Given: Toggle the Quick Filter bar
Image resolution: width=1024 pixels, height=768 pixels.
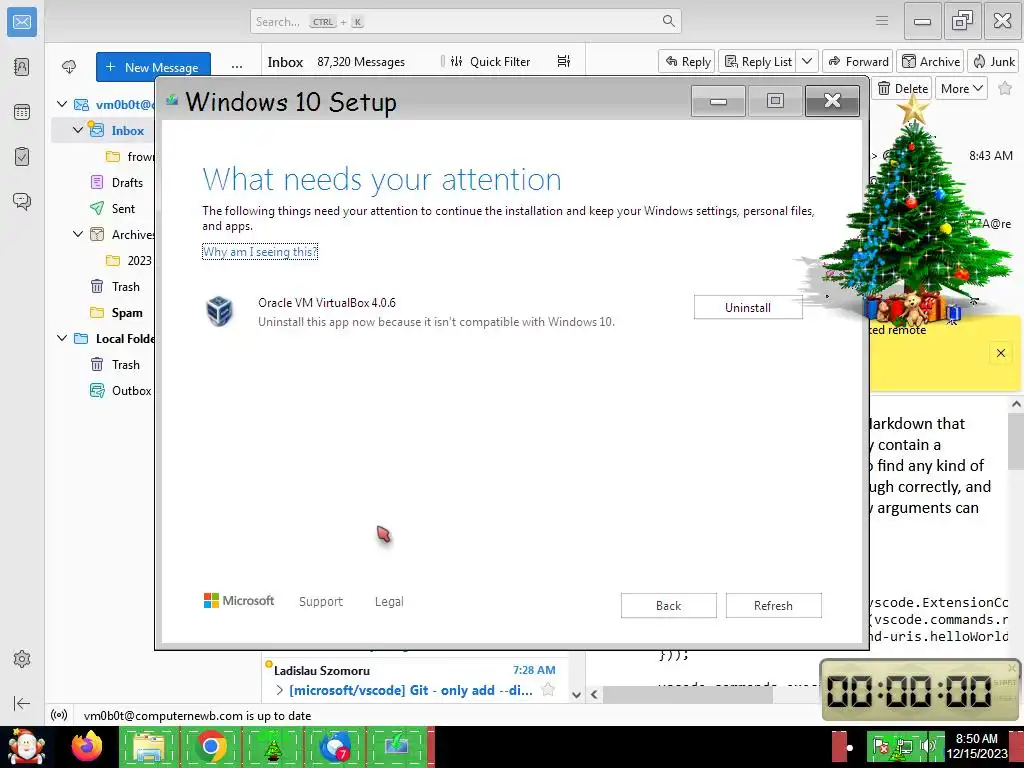Looking at the screenshot, I should tap(490, 61).
